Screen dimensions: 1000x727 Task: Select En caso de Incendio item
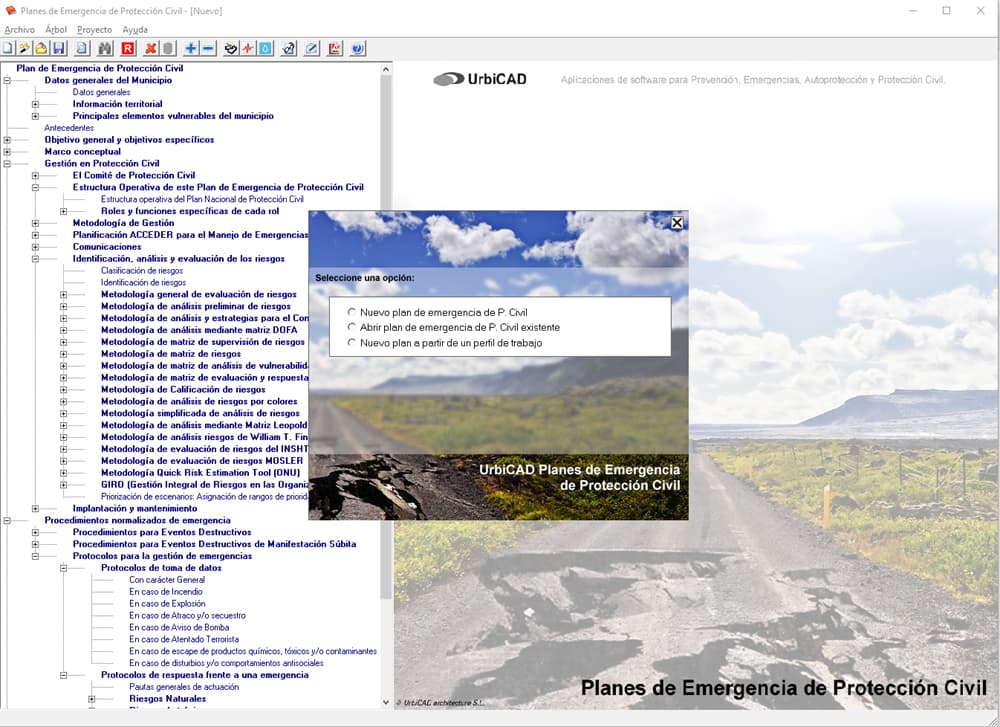[166, 592]
